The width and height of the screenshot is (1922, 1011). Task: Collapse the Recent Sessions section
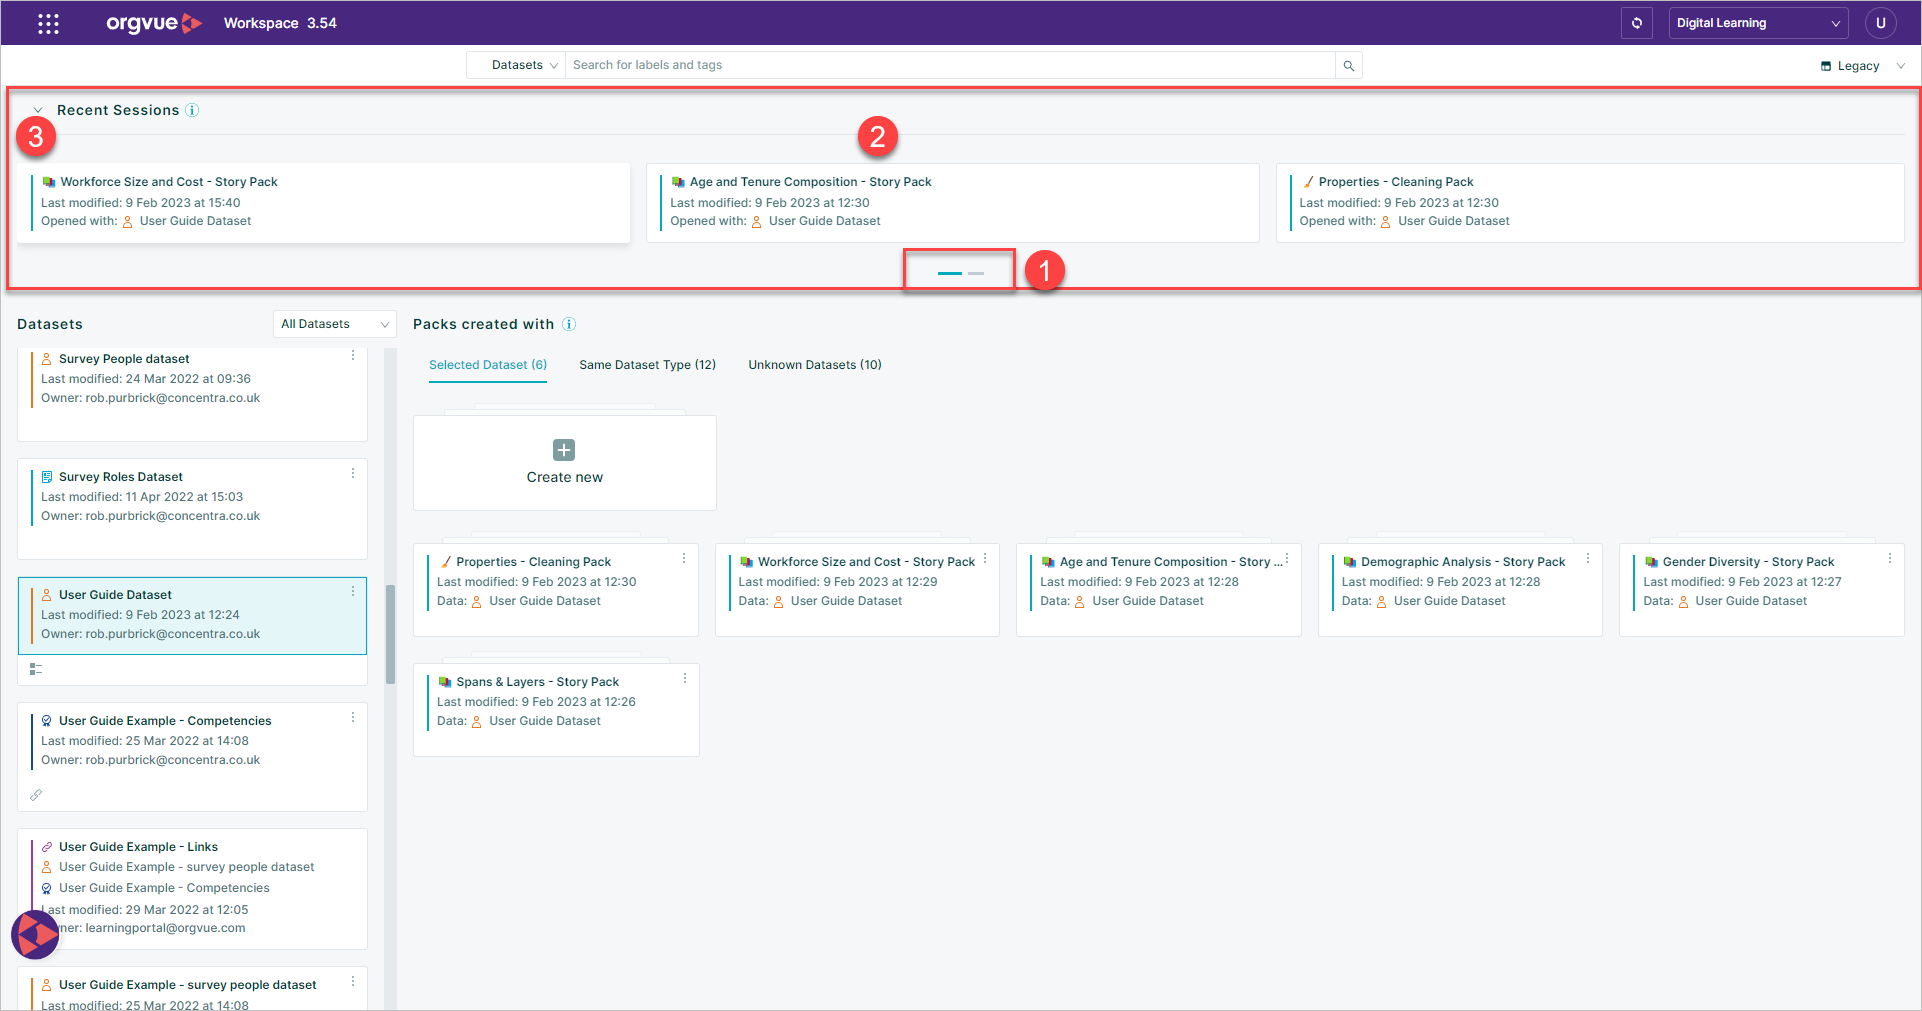click(x=38, y=110)
